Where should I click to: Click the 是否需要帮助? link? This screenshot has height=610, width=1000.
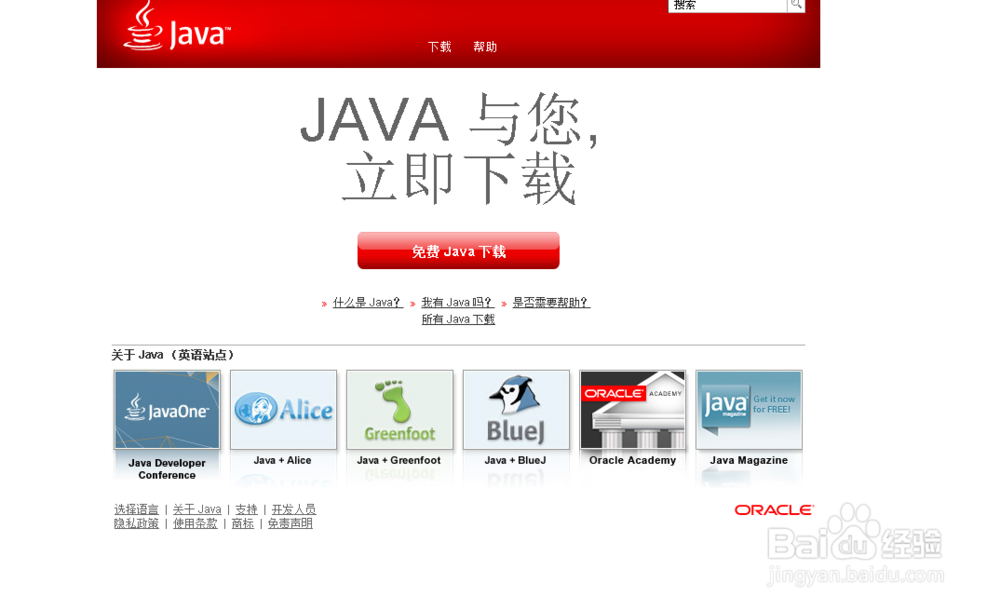(x=551, y=301)
